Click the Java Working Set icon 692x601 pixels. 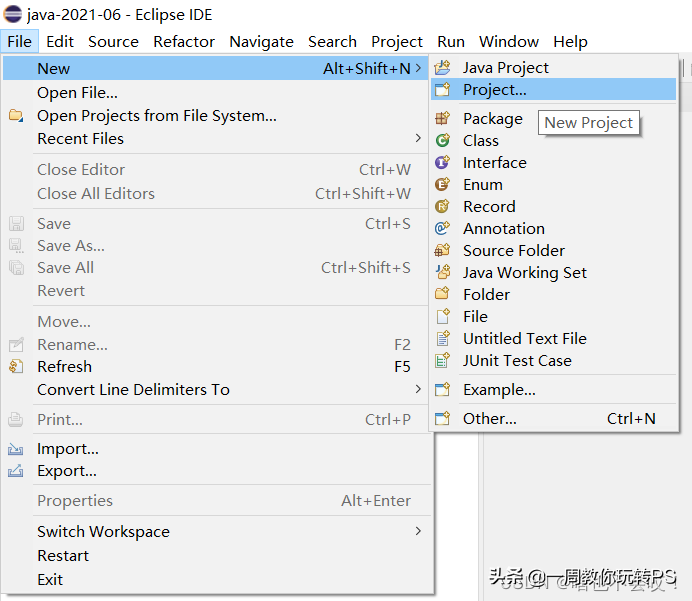[x=442, y=272]
